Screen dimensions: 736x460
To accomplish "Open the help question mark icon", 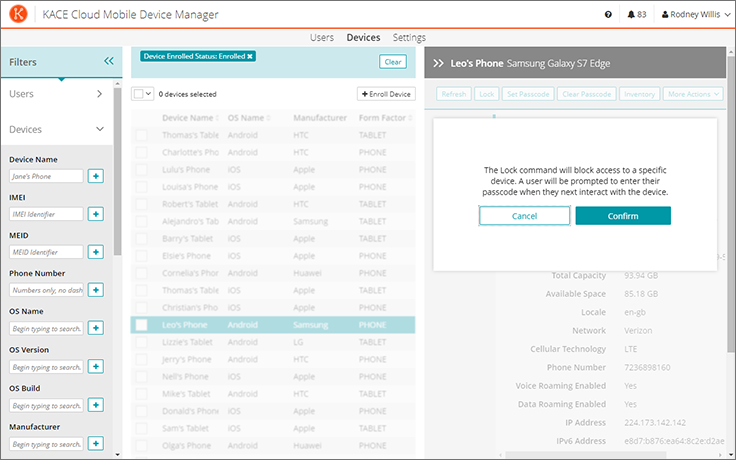I will (x=608, y=15).
